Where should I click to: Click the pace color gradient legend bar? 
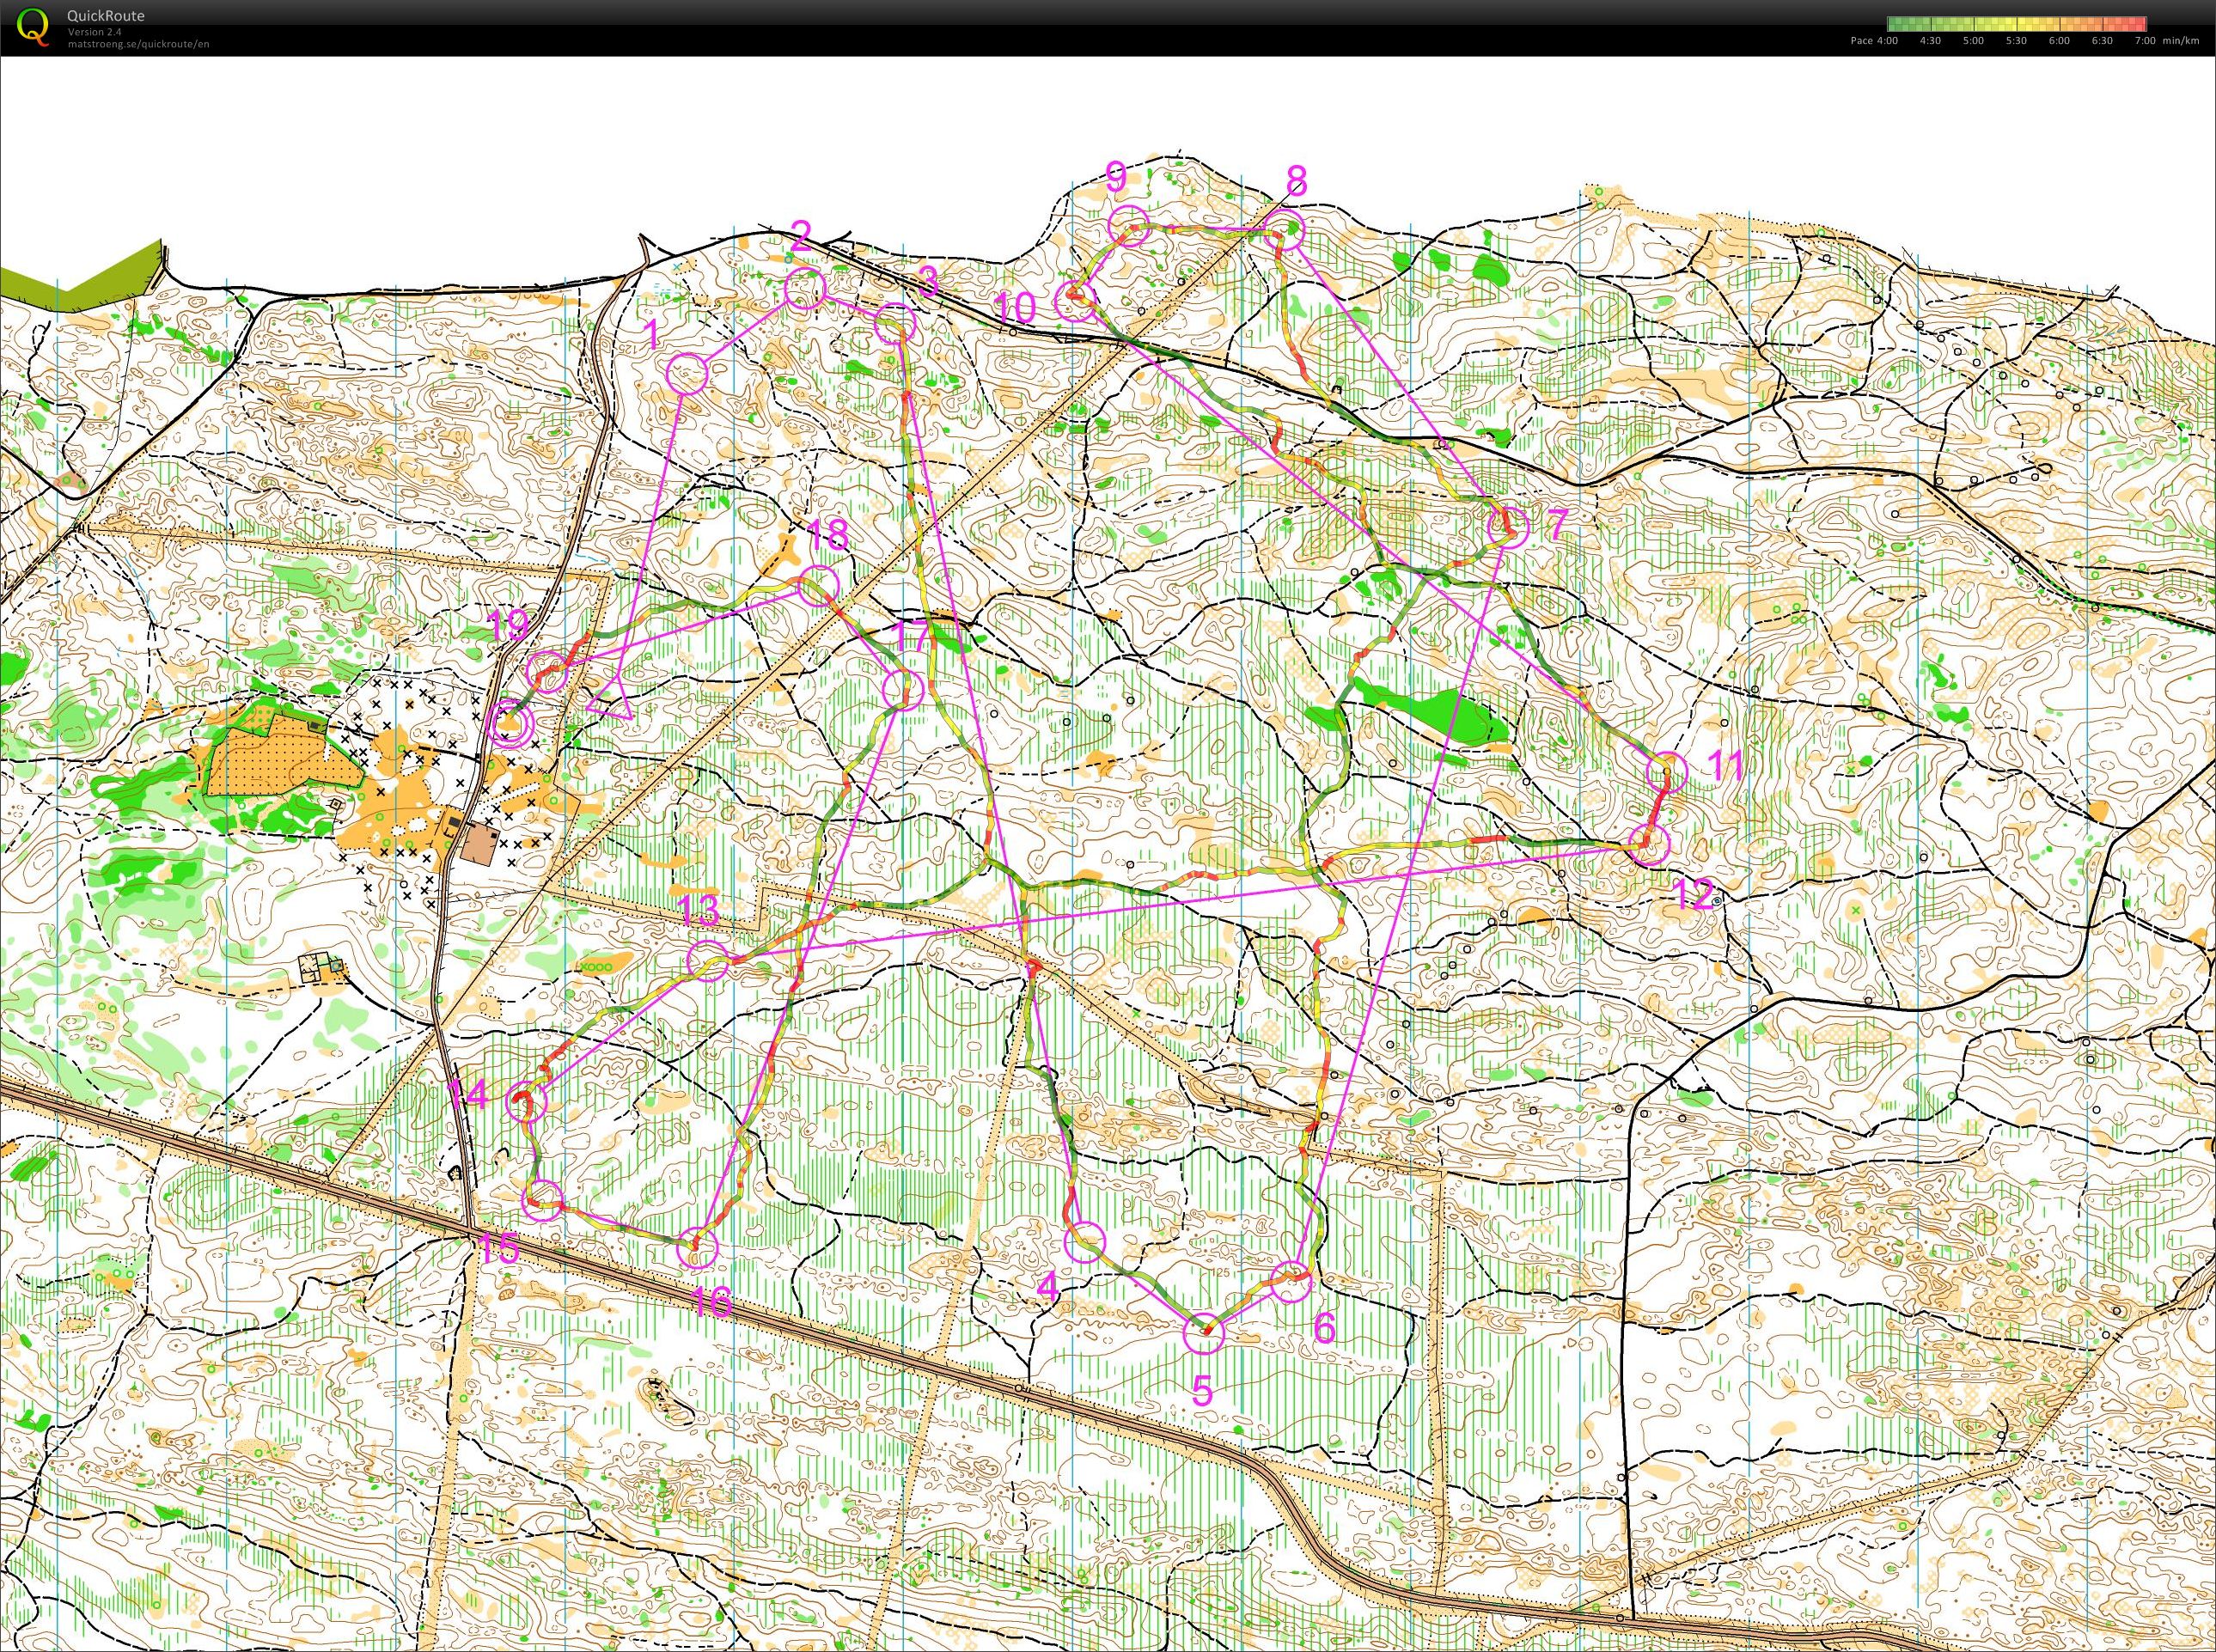pos(2016,23)
